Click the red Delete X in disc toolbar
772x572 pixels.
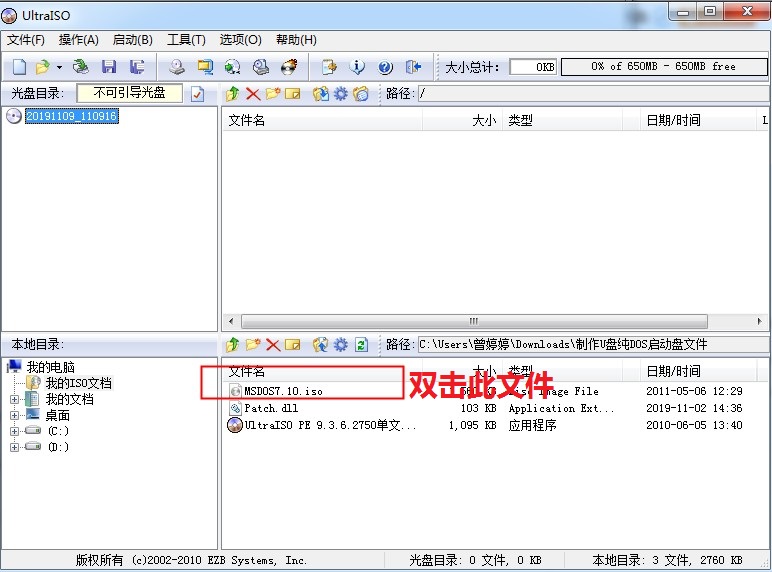coord(253,94)
